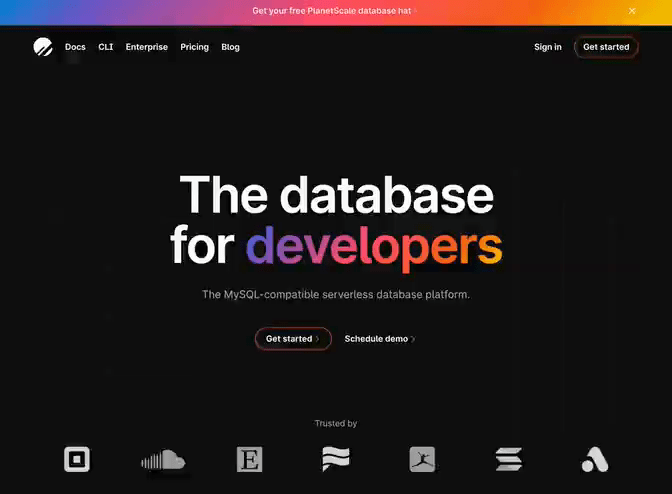The width and height of the screenshot is (672, 494).
Task: Click the Square company logo
Action: [77, 459]
